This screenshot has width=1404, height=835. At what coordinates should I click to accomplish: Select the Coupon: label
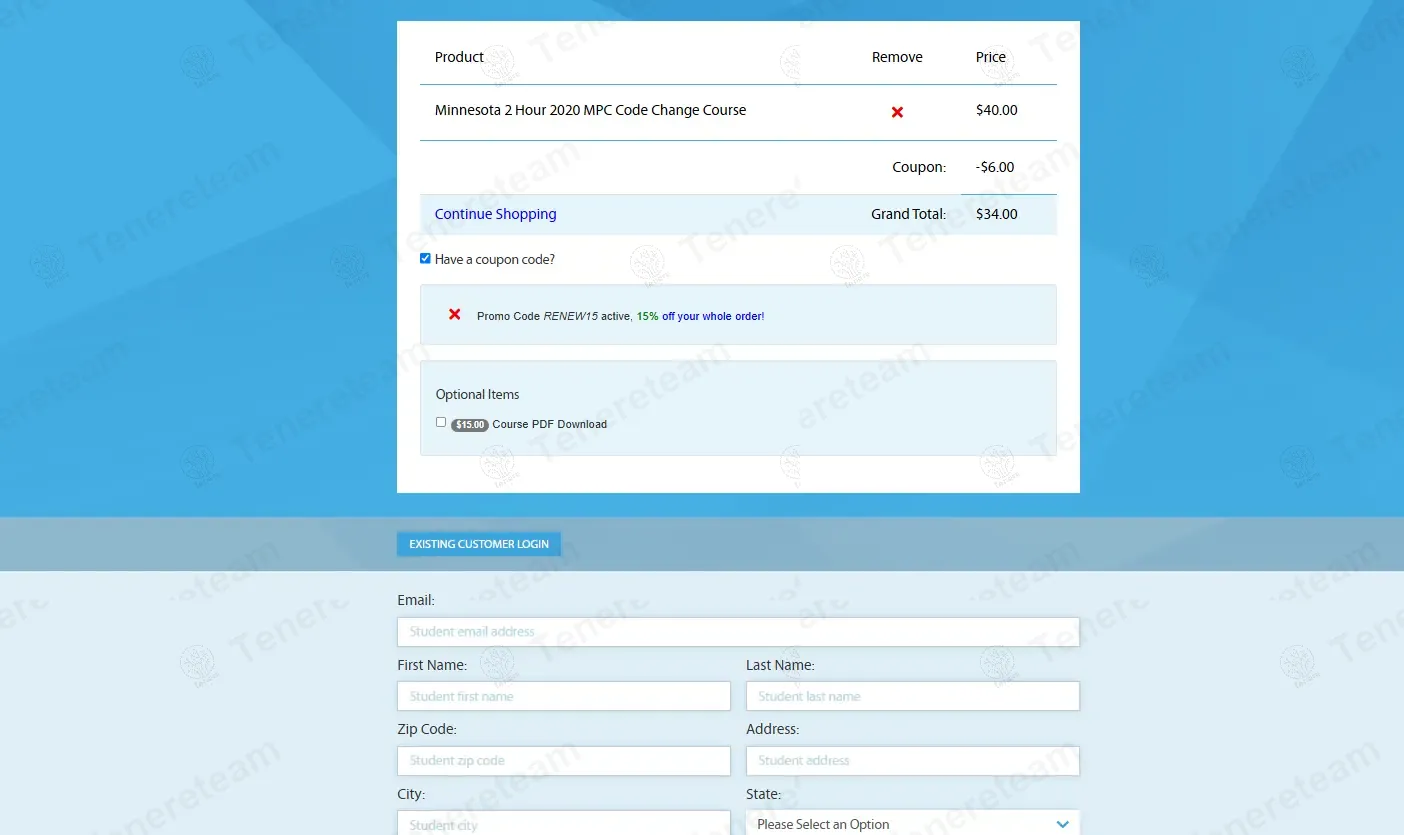919,167
